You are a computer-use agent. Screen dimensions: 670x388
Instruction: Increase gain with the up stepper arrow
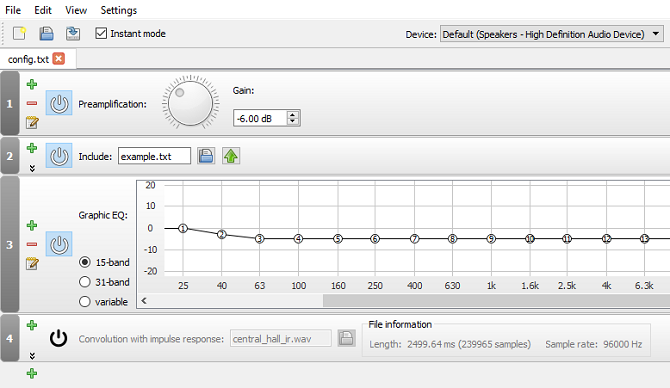292,115
